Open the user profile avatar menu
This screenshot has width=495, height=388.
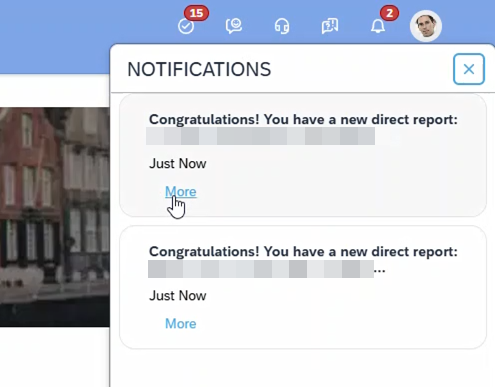[x=426, y=26]
